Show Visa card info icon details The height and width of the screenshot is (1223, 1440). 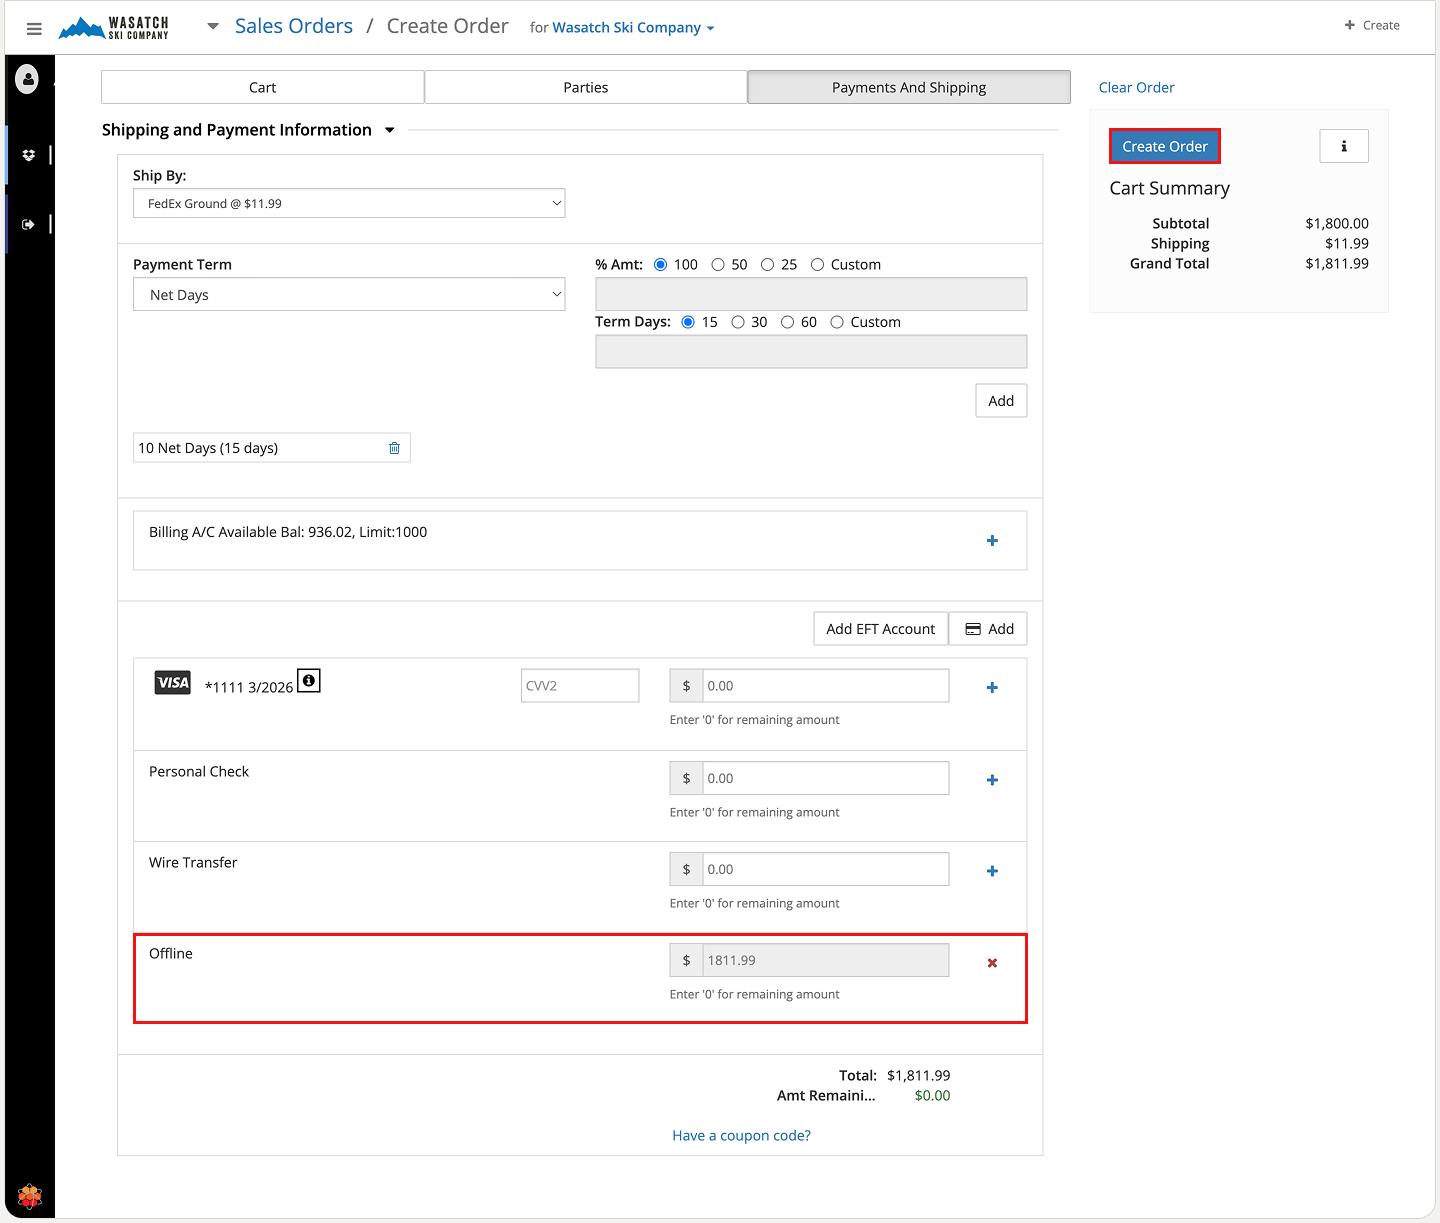tap(309, 681)
